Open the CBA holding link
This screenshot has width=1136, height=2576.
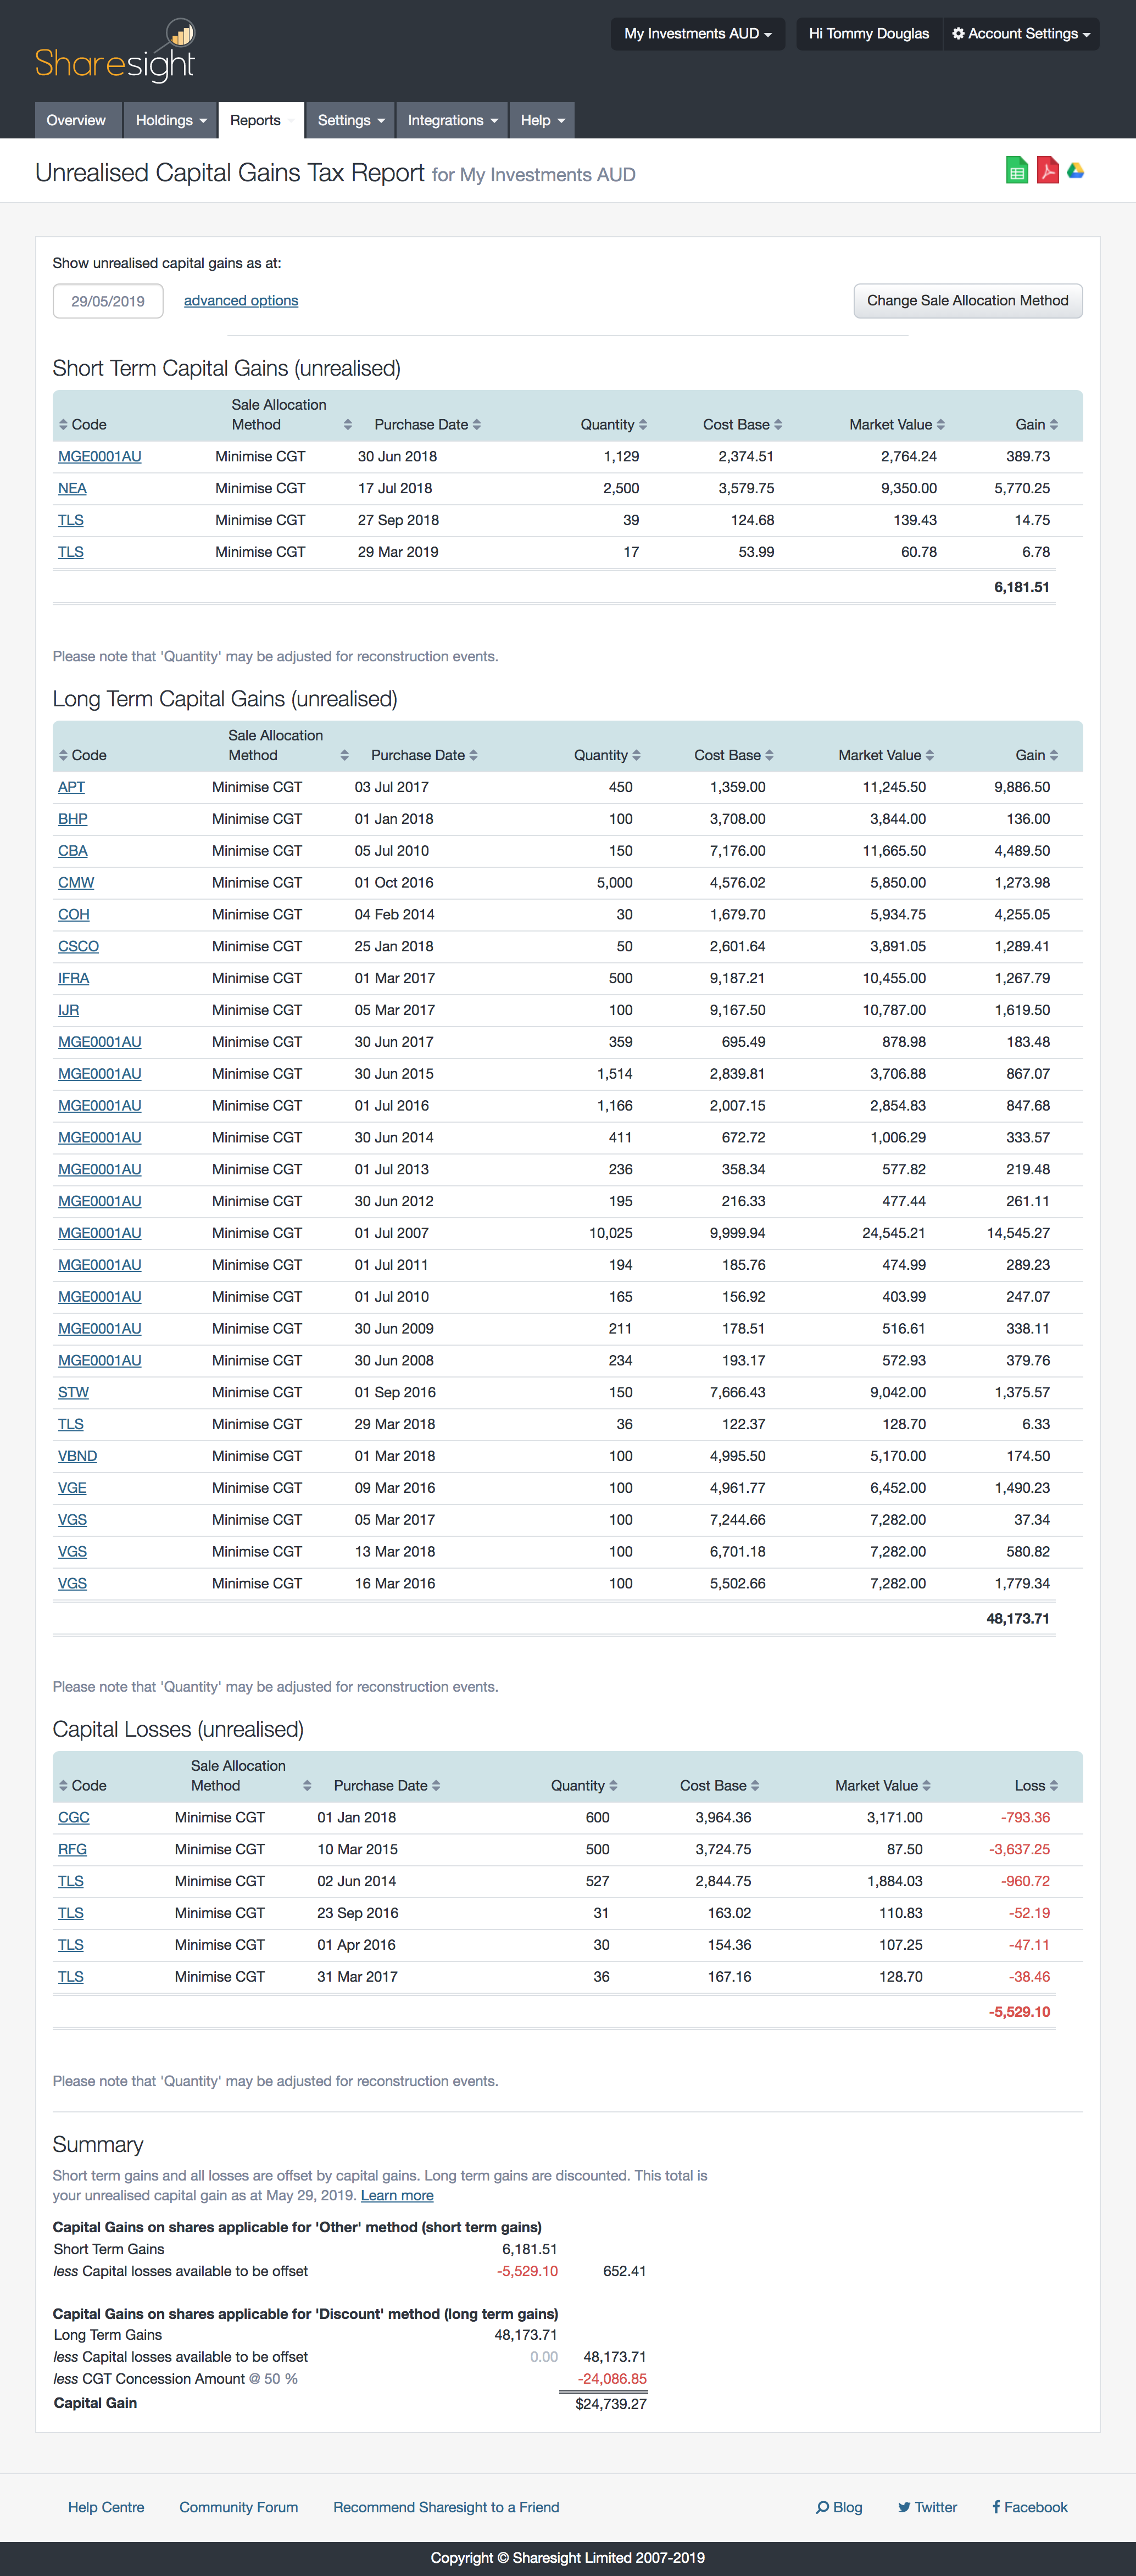(x=72, y=850)
